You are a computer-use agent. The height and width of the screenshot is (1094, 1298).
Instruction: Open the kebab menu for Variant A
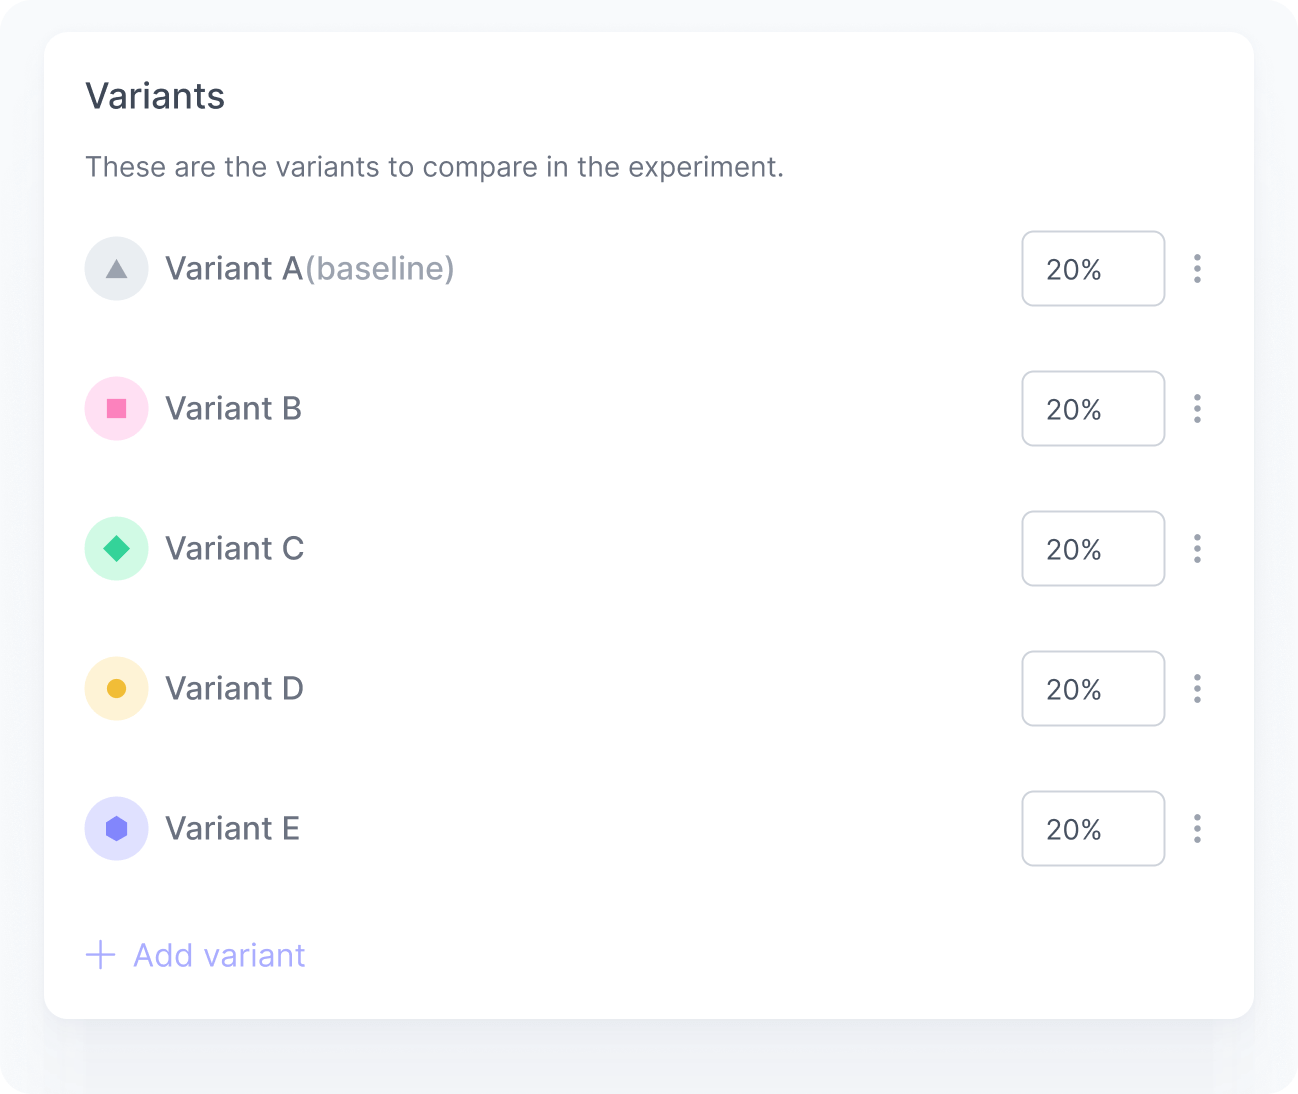pyautogui.click(x=1196, y=268)
